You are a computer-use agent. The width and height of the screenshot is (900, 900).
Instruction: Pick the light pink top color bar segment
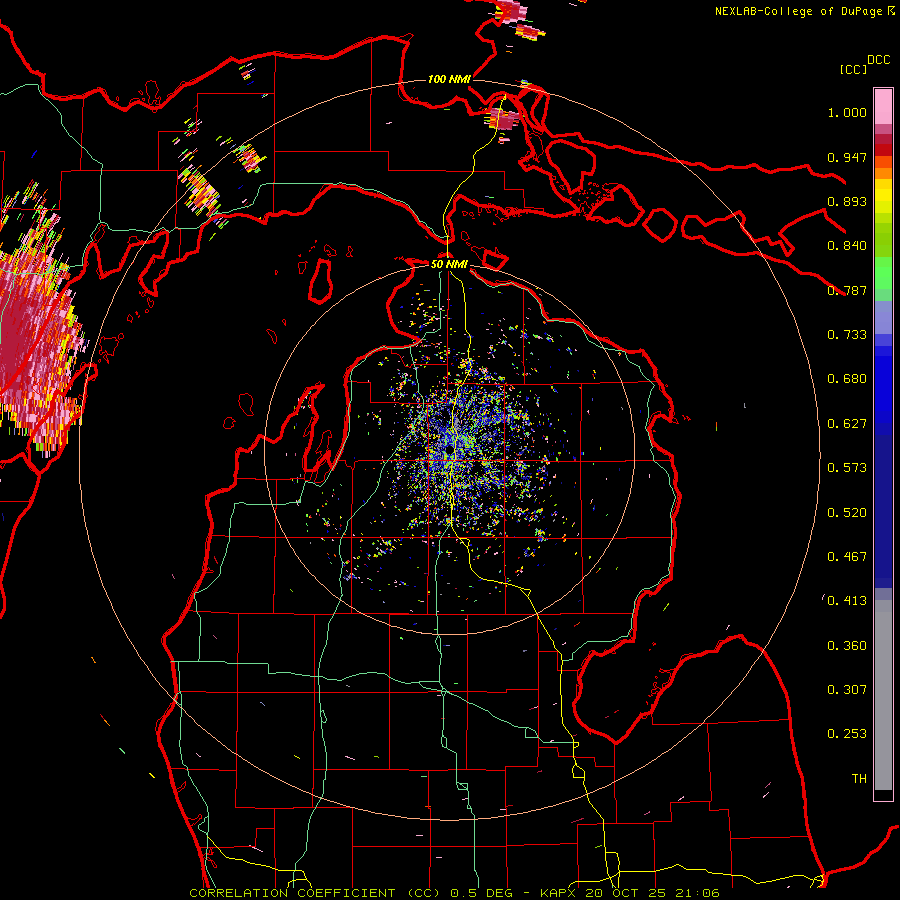click(883, 107)
